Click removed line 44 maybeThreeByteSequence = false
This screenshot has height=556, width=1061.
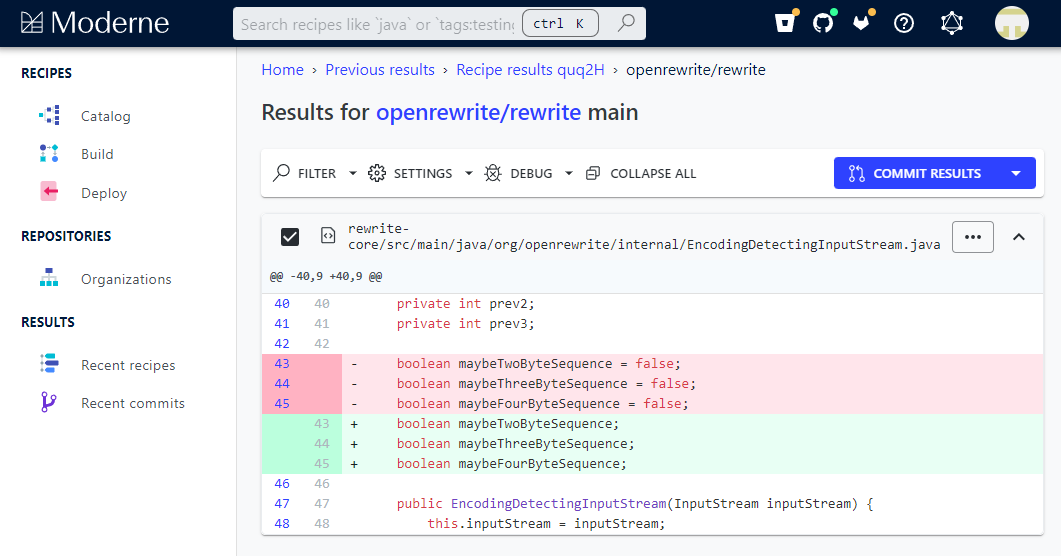[652, 384]
